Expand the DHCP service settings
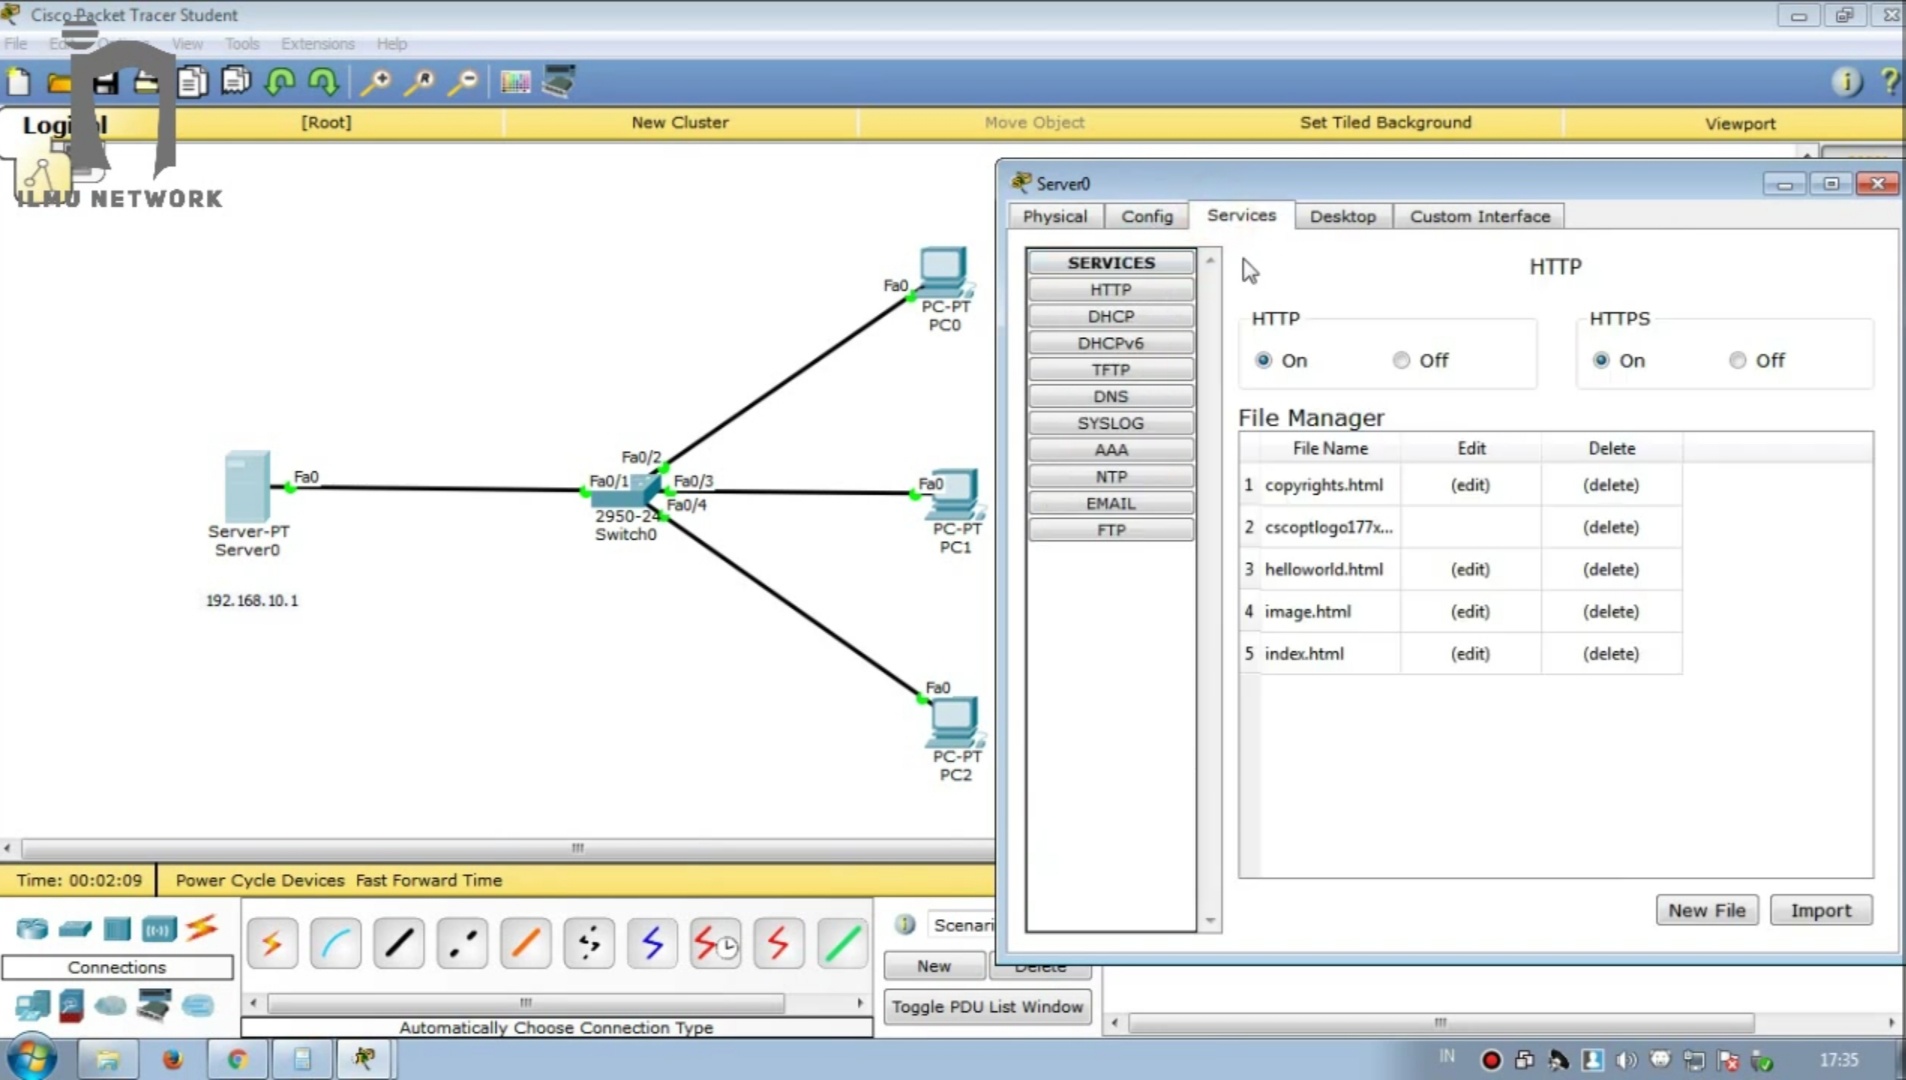The image size is (1906, 1080). point(1111,316)
